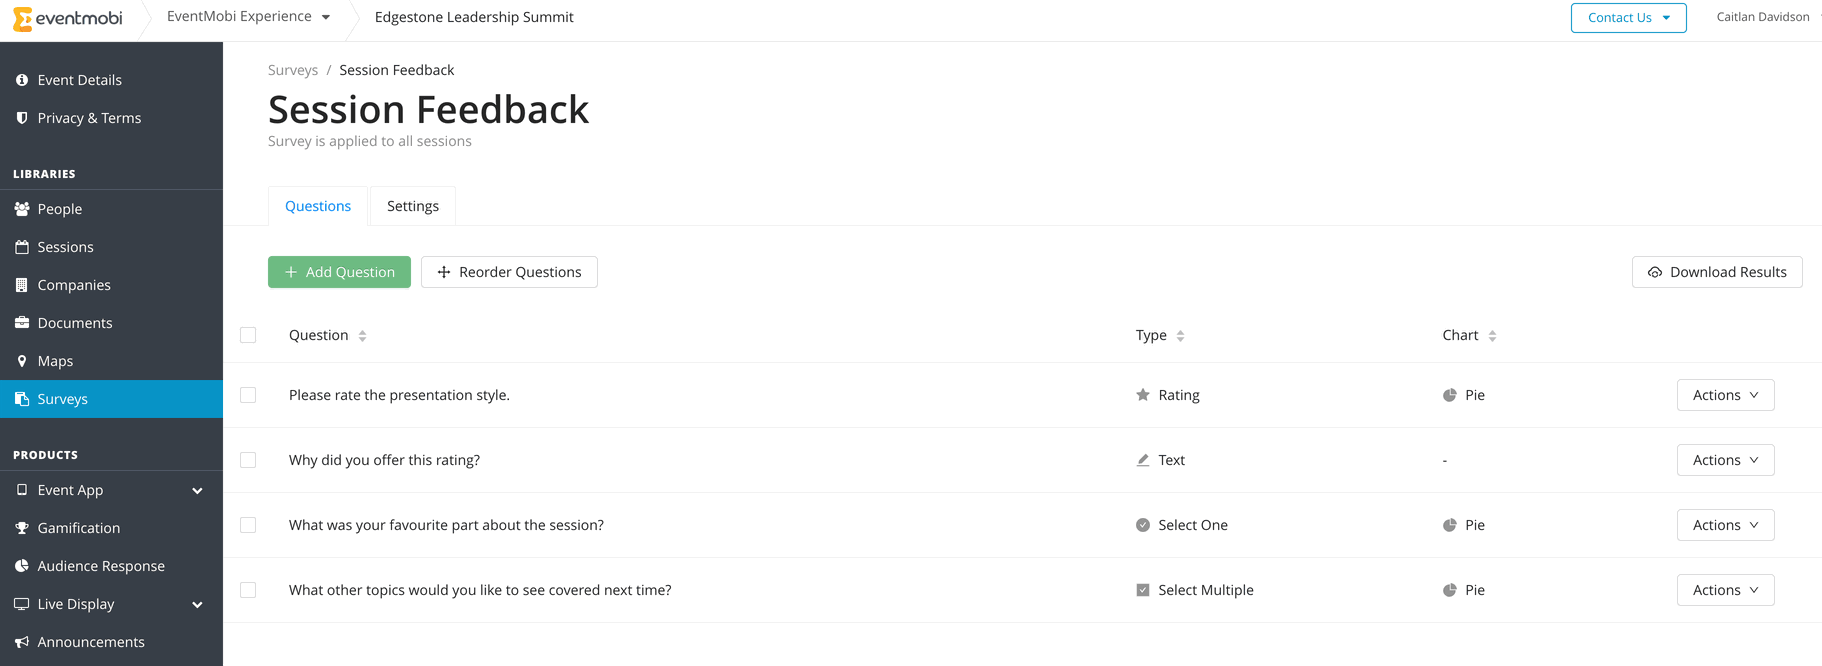The width and height of the screenshot is (1822, 666).
Task: Click the Audience Response pie icon
Action: coord(22,566)
